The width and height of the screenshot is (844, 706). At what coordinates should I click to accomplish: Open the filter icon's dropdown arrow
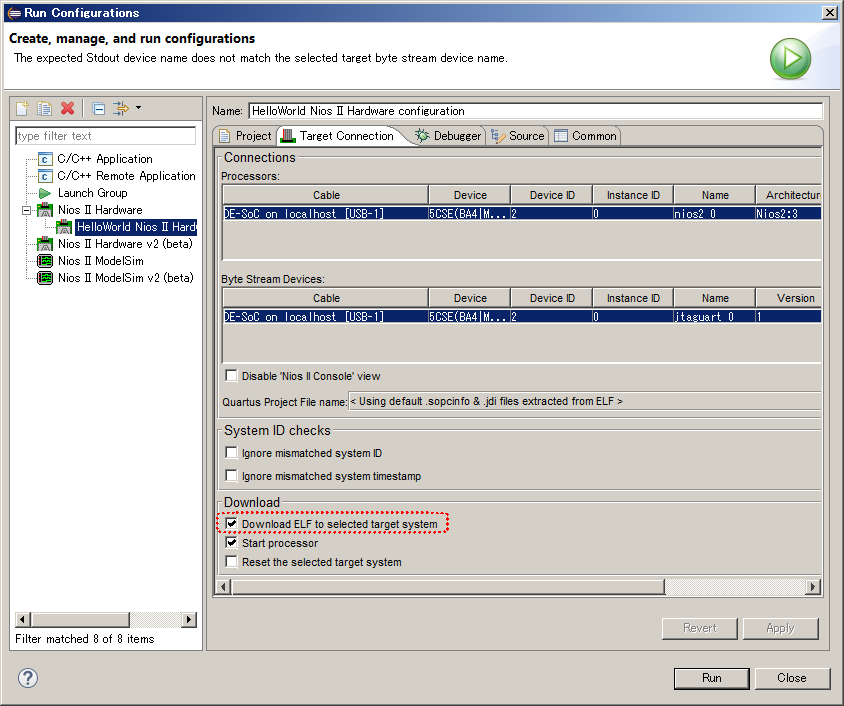138,108
